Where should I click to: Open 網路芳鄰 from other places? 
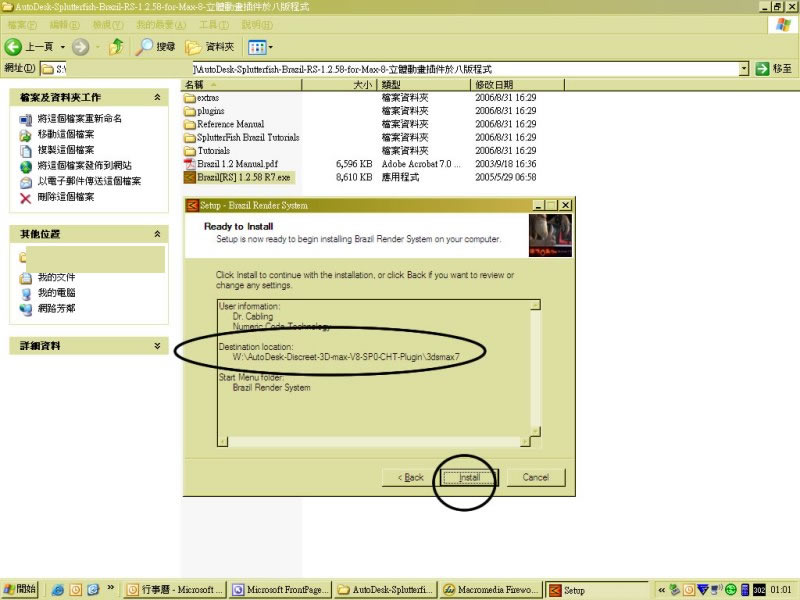click(47, 309)
